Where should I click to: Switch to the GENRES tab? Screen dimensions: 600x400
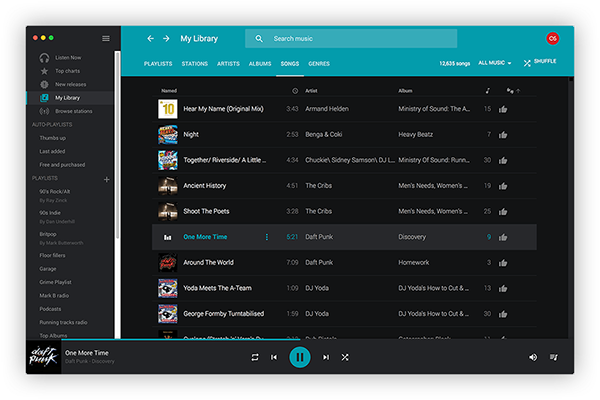pos(319,64)
